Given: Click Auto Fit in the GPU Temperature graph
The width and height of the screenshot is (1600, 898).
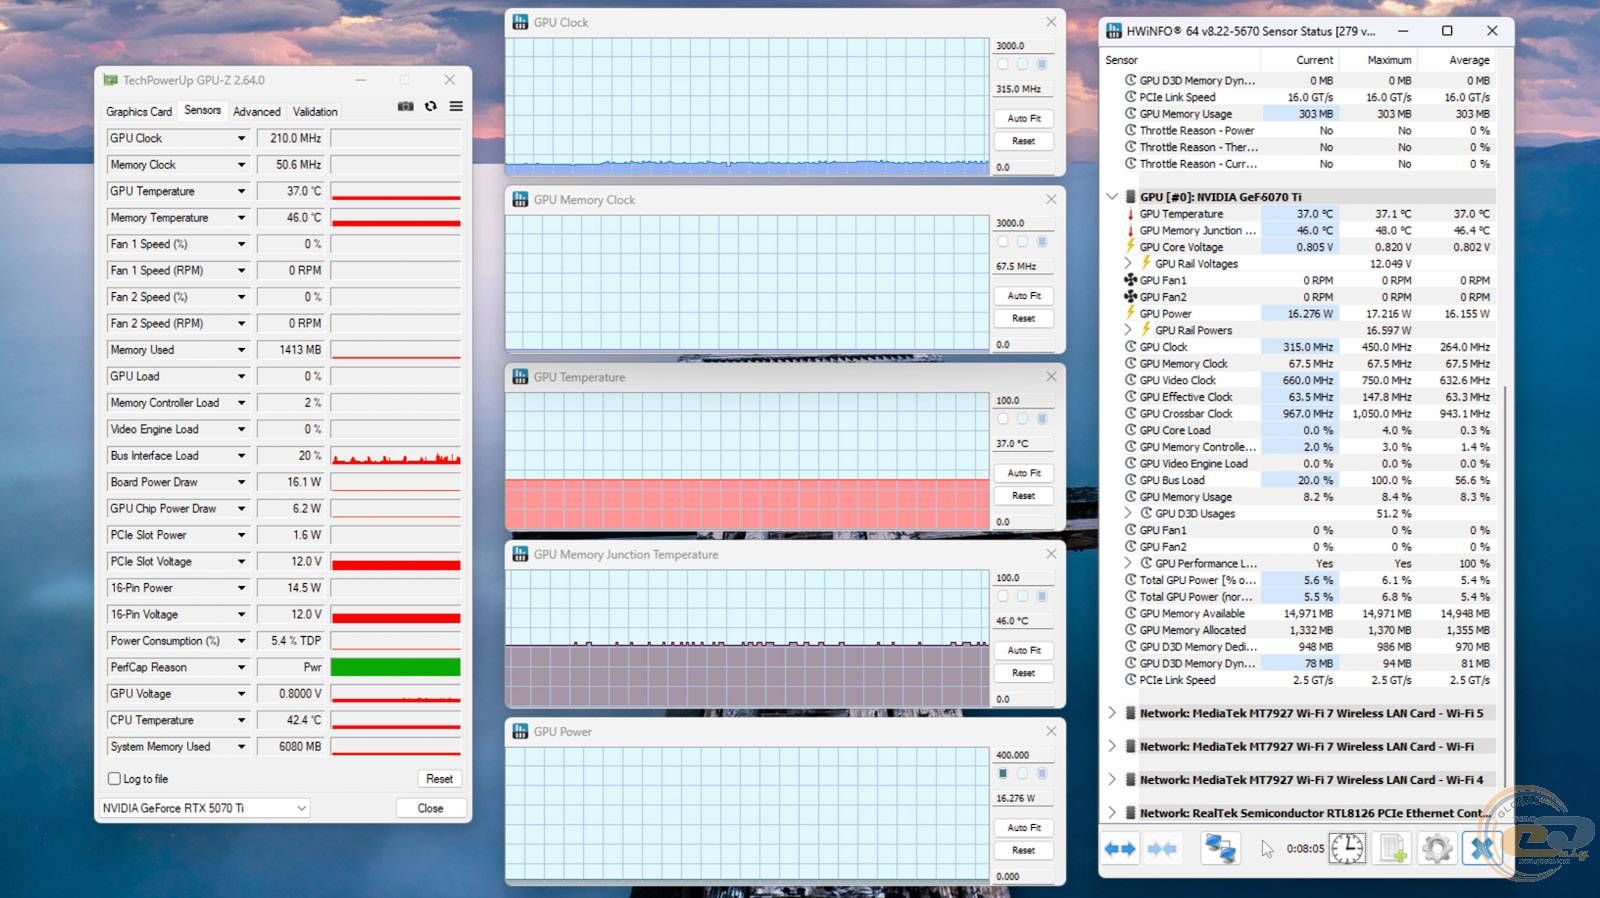Looking at the screenshot, I should (x=1024, y=473).
